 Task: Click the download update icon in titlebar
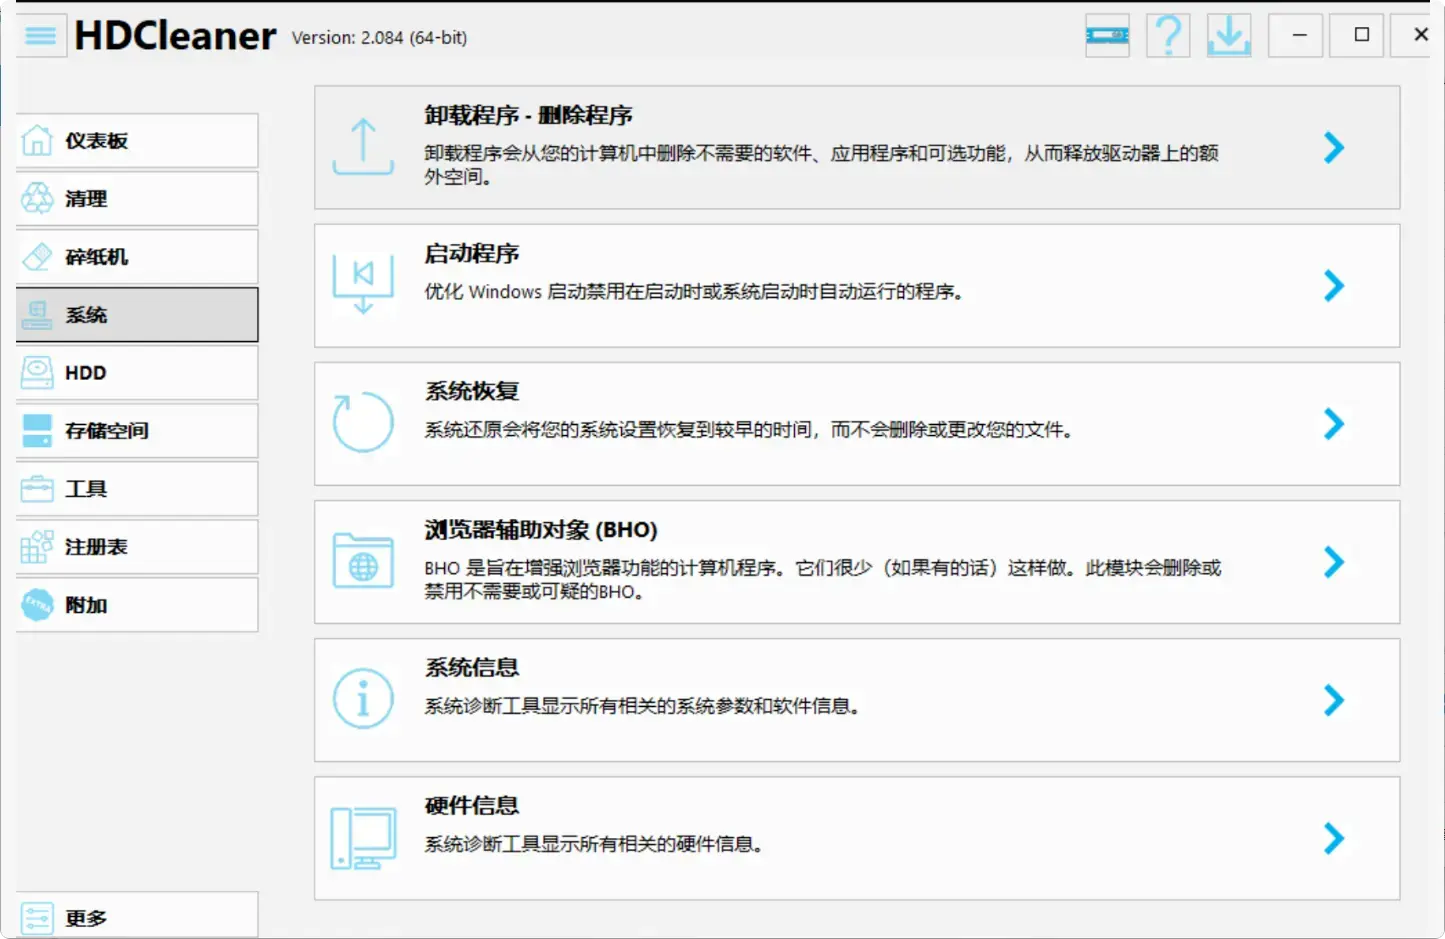point(1228,34)
